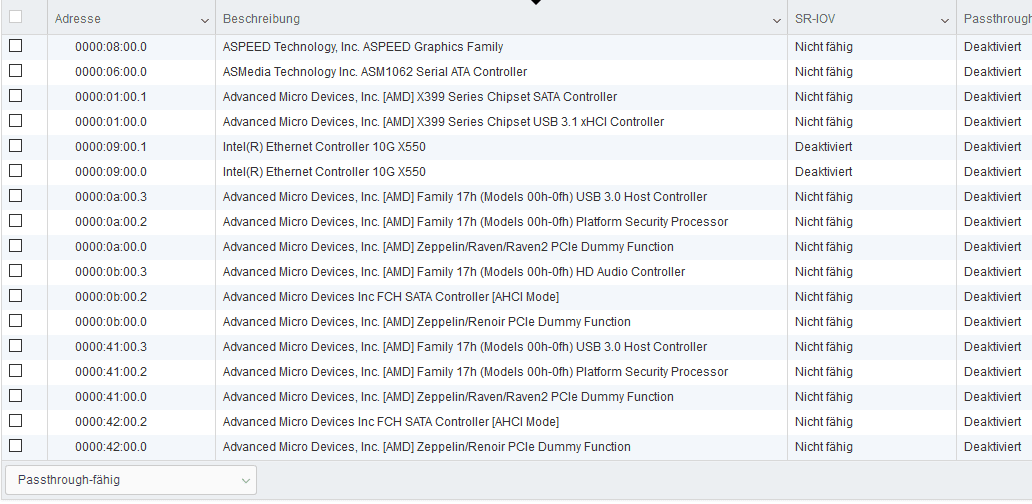Open the Passthrough-fähig filter dropdown

[131, 480]
